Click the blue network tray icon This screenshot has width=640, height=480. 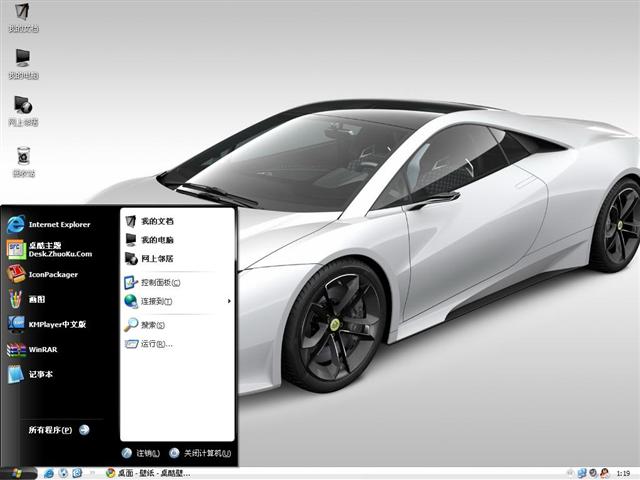pyautogui.click(x=582, y=473)
